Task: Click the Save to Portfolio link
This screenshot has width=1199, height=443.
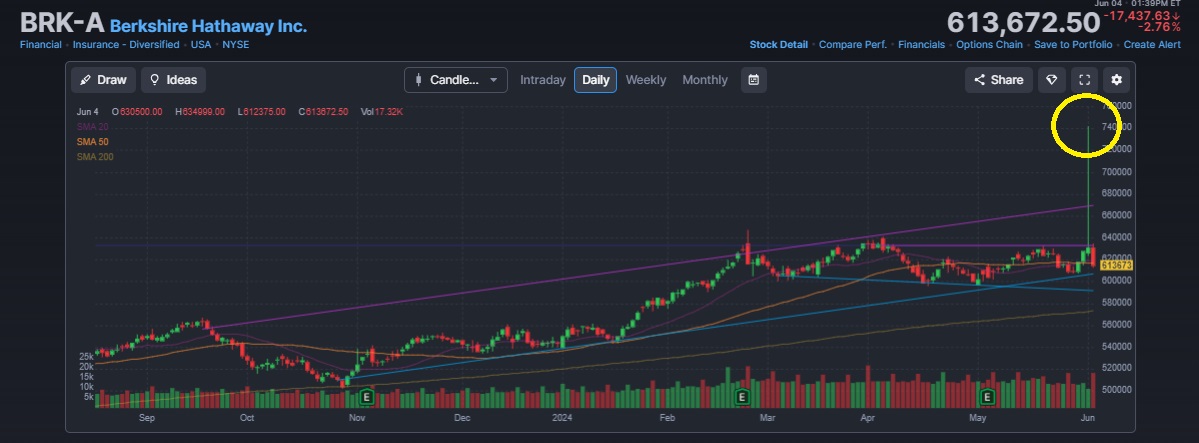Action: pyautogui.click(x=1073, y=44)
